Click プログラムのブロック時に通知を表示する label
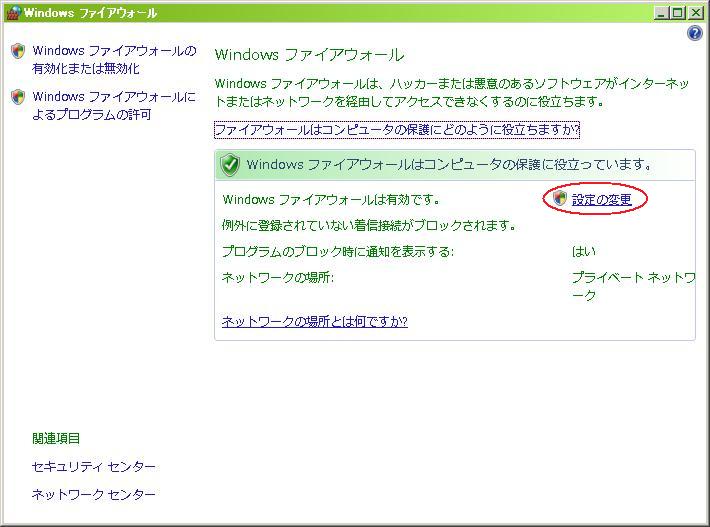This screenshot has height=527, width=710. coord(338,251)
